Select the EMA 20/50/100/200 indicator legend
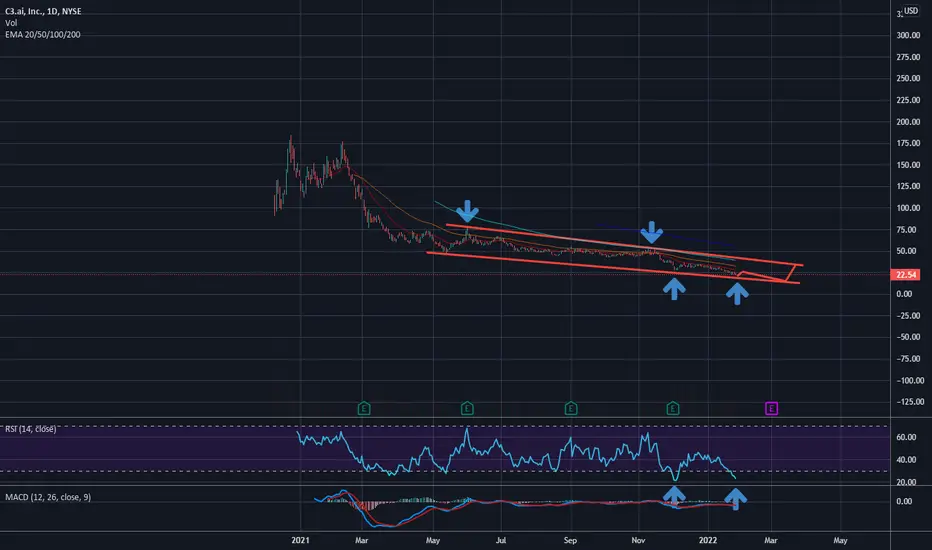The width and height of the screenshot is (932, 550). pos(43,34)
